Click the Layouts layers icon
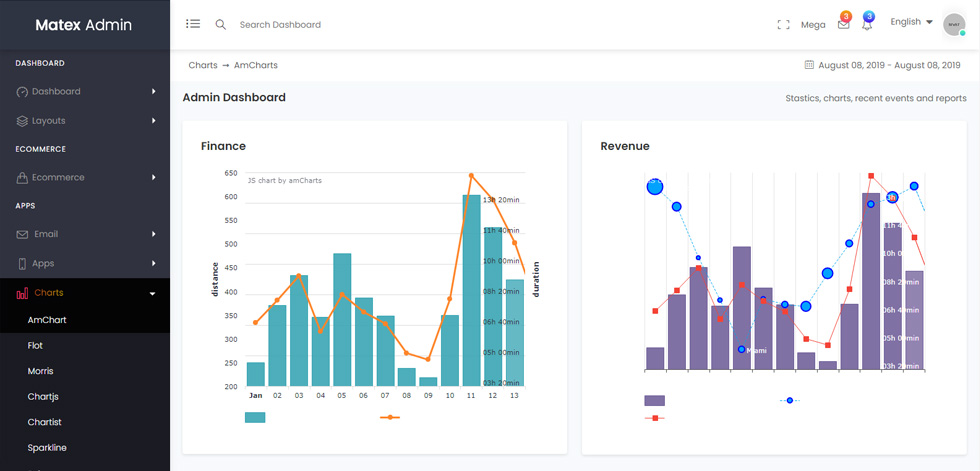This screenshot has width=980, height=471. pos(22,121)
